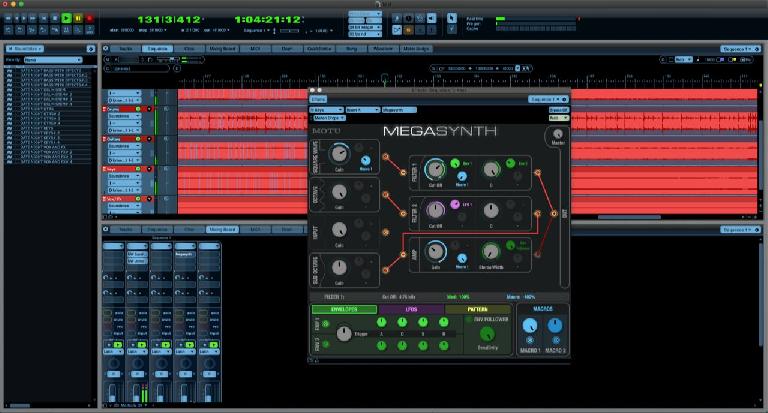768x413 pixels.
Task: Open Drums track settings arrow menu
Action: tap(149, 109)
